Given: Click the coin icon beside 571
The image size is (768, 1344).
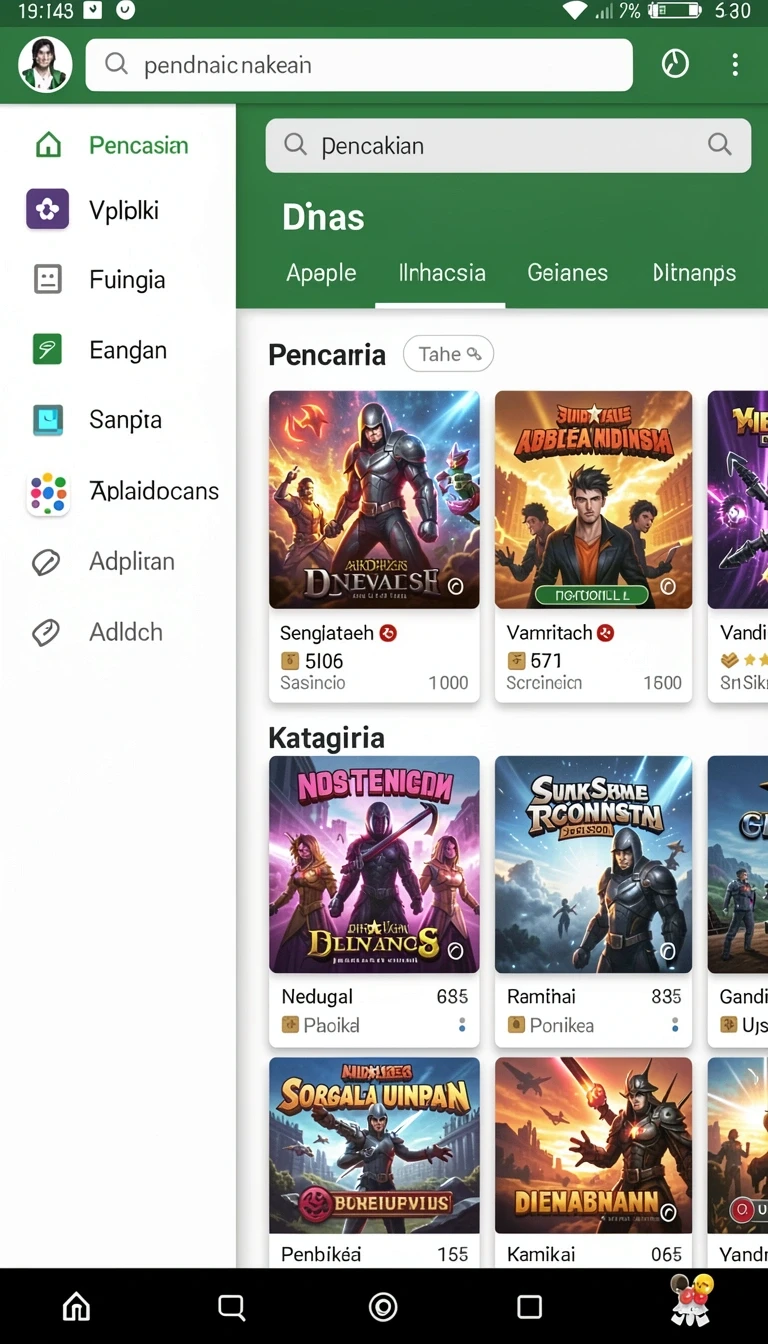Looking at the screenshot, I should click(x=516, y=660).
